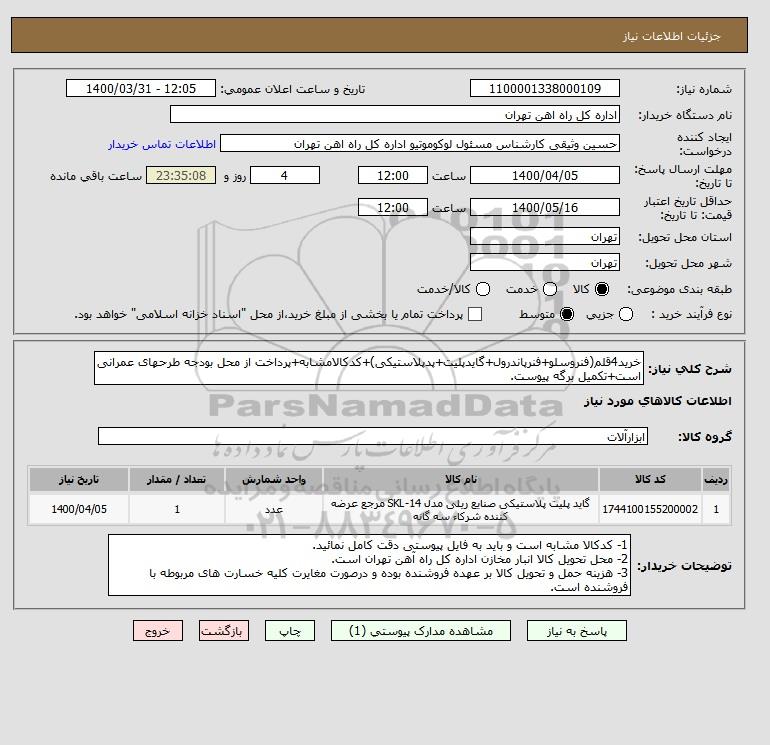Click the شهر محل تحویل field
The height and width of the screenshot is (745, 770).
click(x=545, y=262)
